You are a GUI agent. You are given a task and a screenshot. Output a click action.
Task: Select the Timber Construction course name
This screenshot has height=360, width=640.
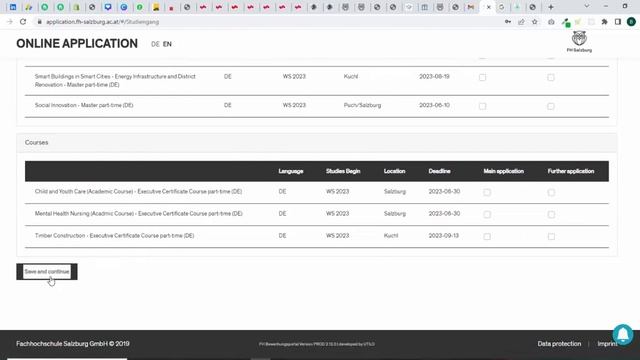tap(114, 236)
